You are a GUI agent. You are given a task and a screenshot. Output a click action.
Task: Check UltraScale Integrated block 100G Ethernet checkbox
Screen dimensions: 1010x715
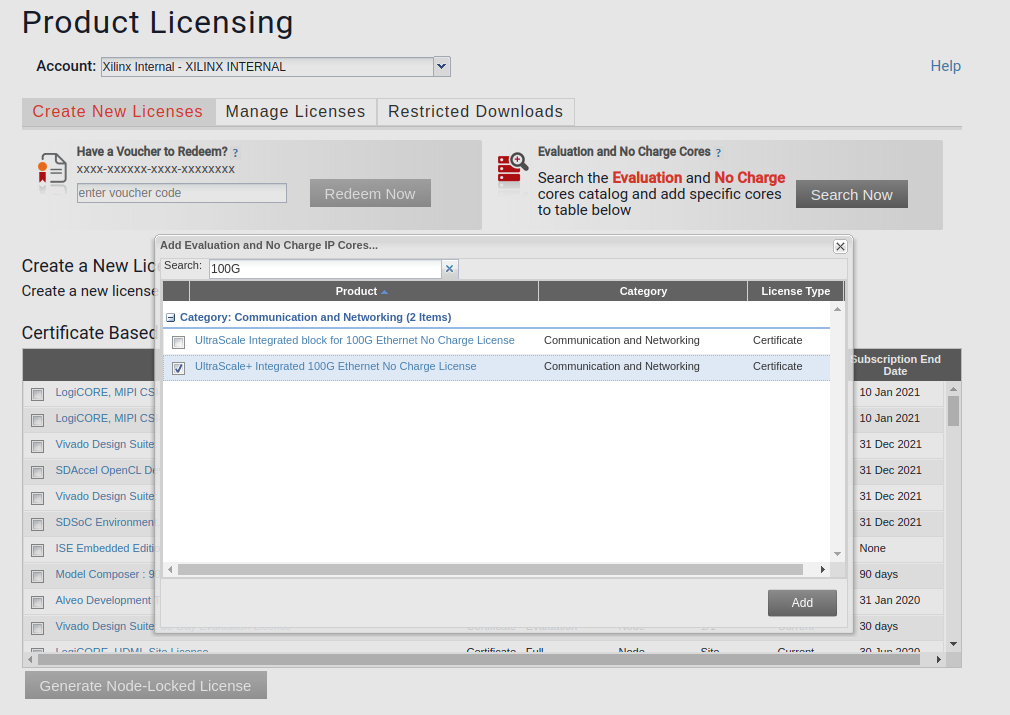click(x=178, y=342)
